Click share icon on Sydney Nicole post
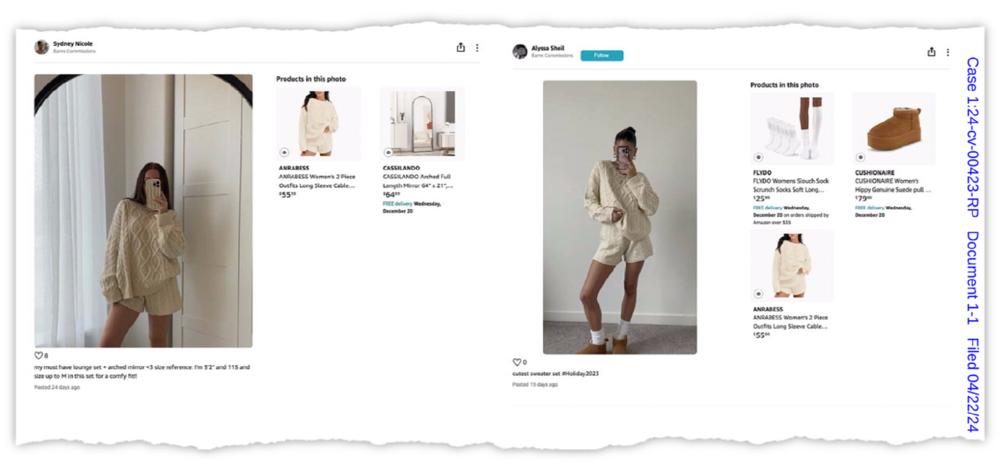This screenshot has height=465, width=1000. [460, 47]
